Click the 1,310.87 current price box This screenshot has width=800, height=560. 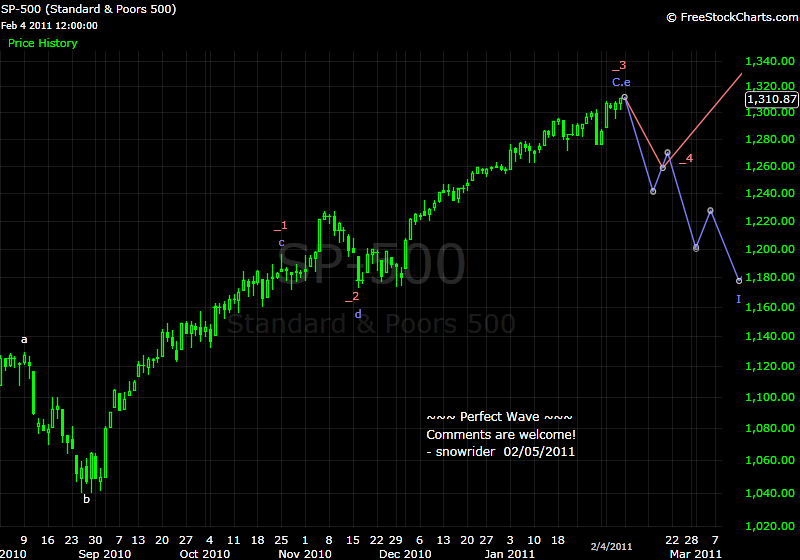pyautogui.click(x=771, y=99)
